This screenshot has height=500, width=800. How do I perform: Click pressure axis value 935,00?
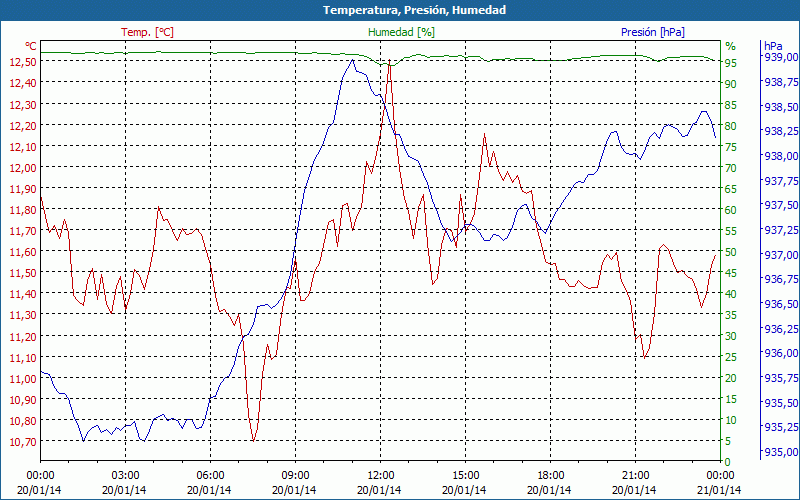(780, 452)
